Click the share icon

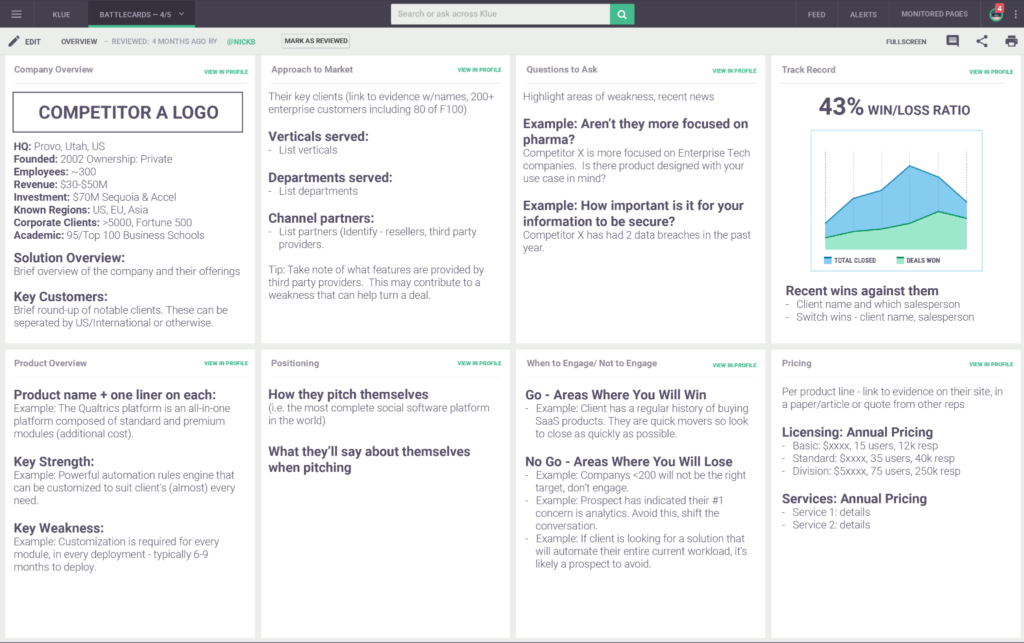(982, 41)
